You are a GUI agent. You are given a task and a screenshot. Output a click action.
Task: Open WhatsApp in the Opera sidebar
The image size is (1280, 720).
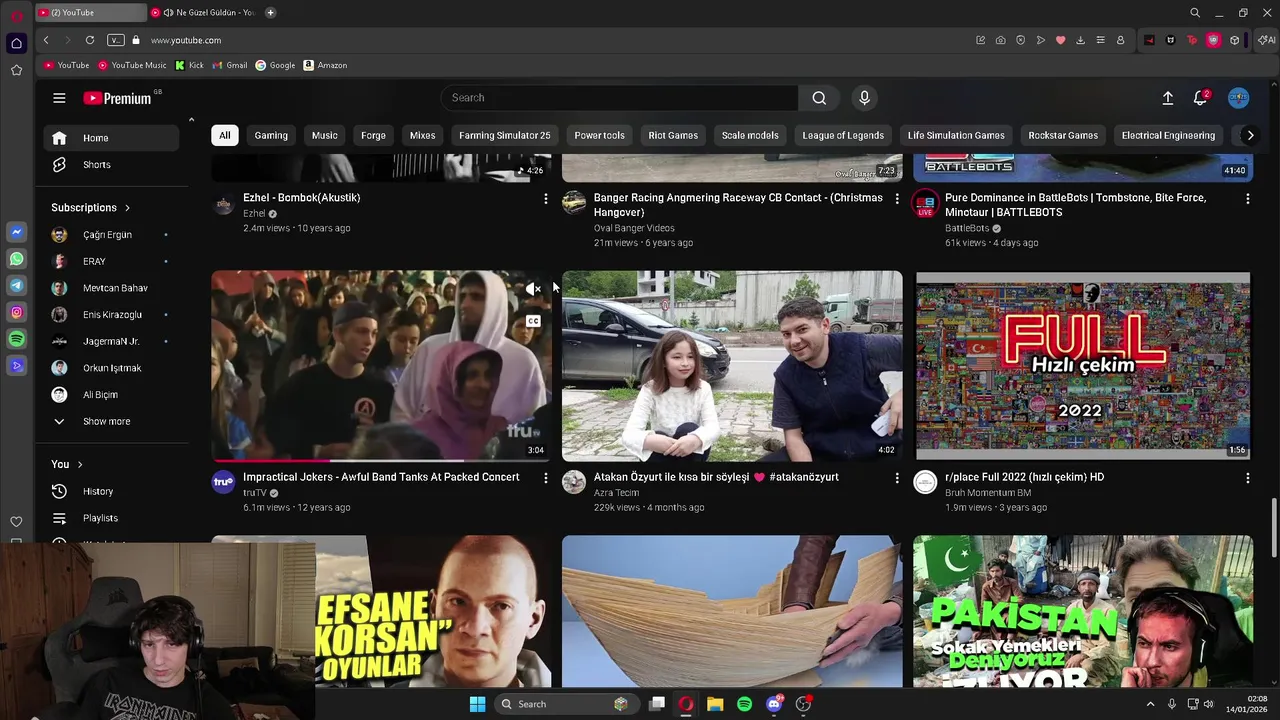point(16,259)
